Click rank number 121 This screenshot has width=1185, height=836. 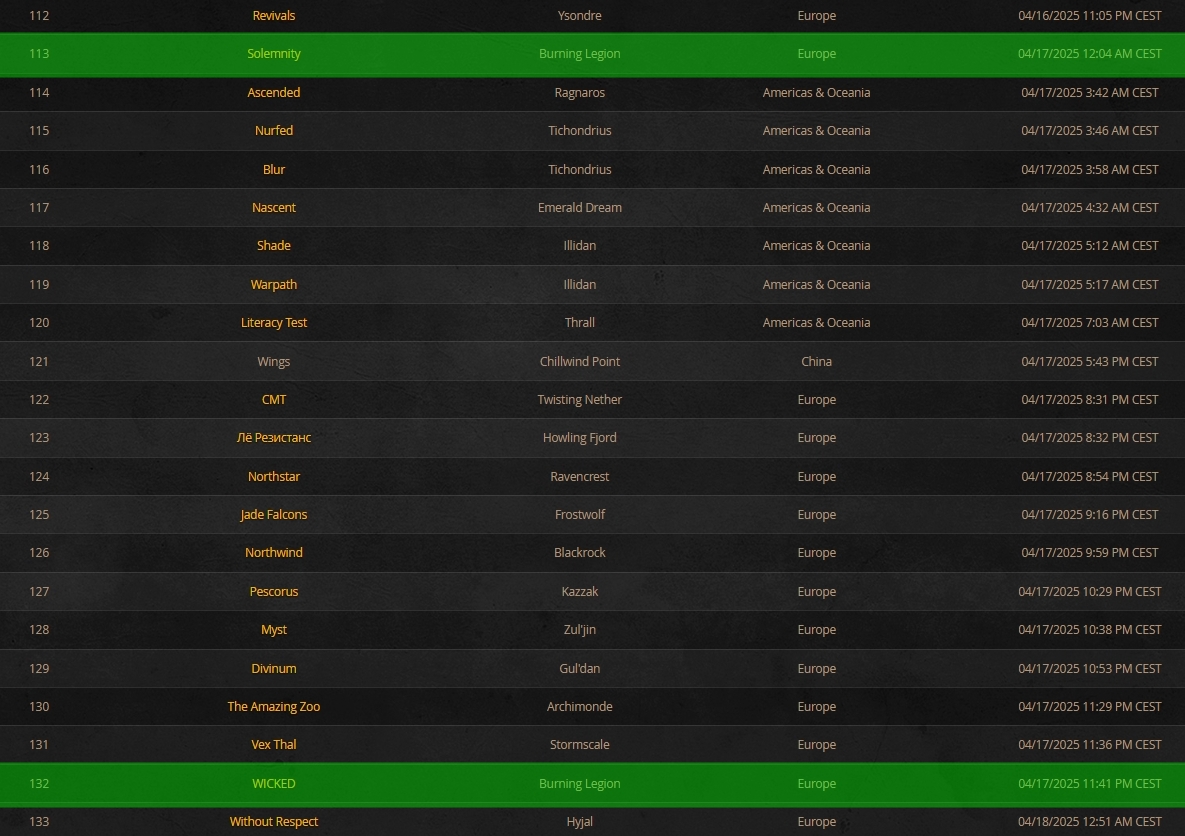pos(39,362)
